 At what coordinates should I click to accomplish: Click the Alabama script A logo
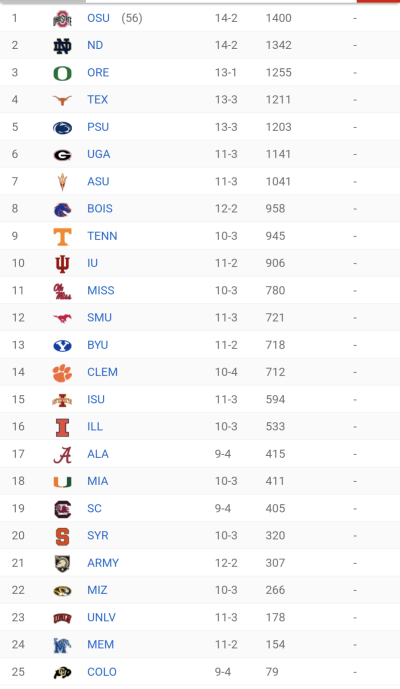tap(62, 454)
